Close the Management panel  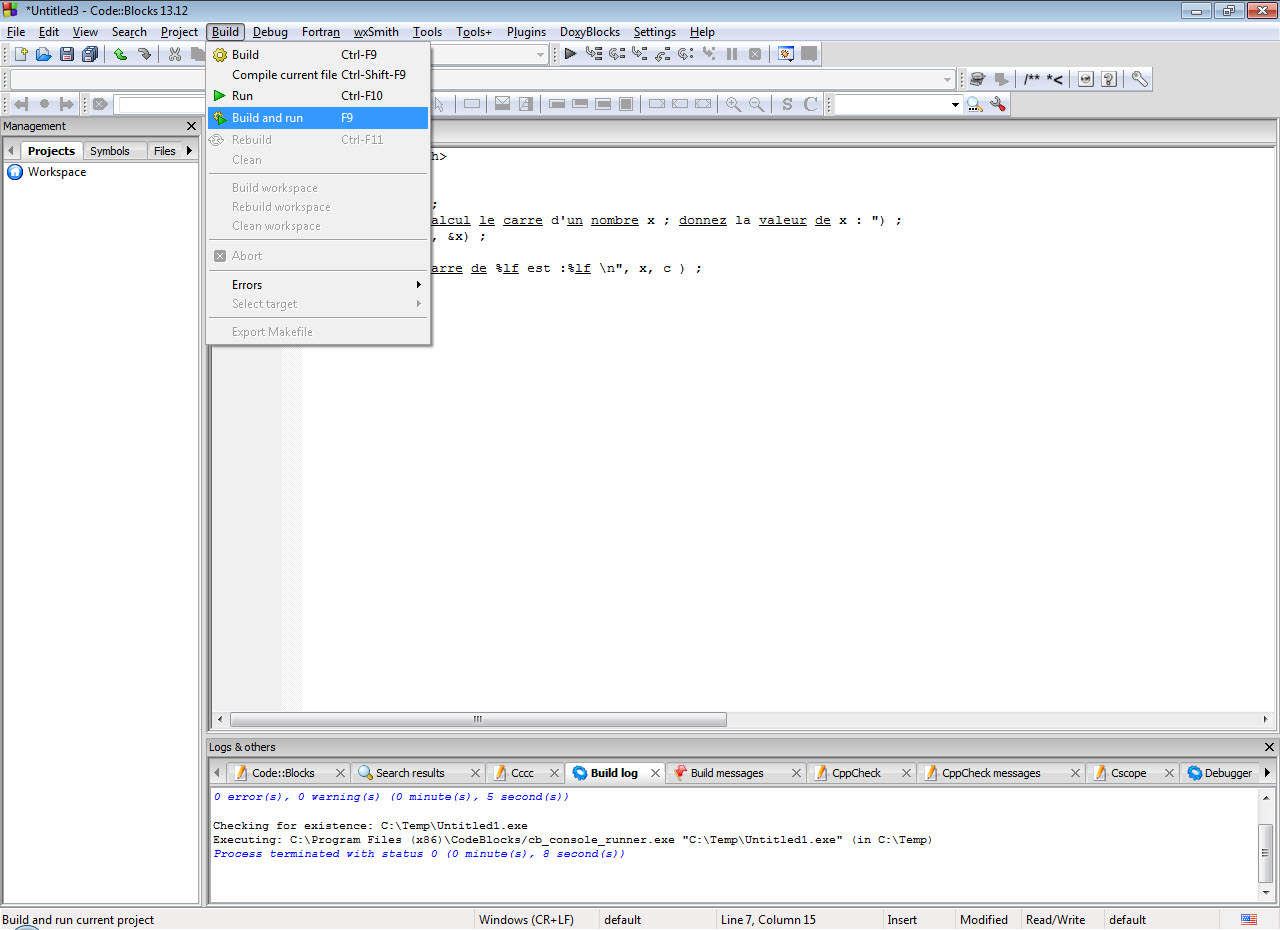pos(192,126)
